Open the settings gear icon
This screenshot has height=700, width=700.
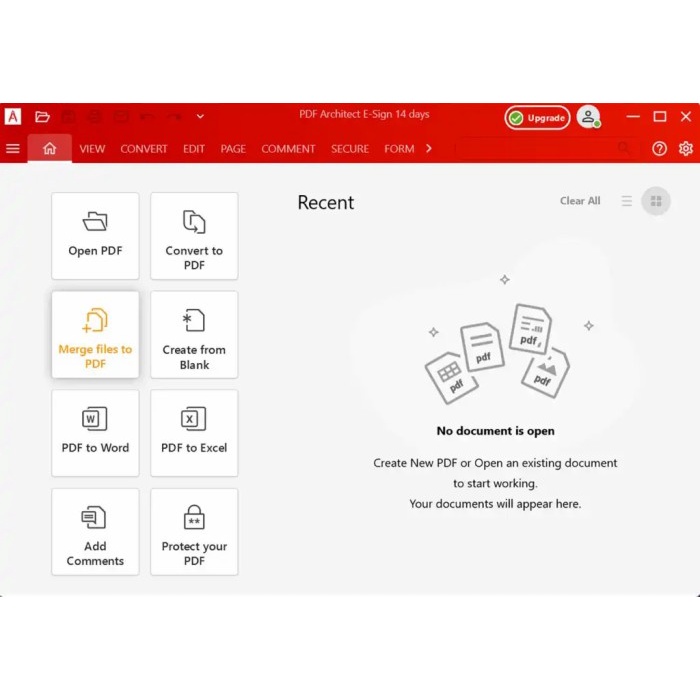click(686, 149)
